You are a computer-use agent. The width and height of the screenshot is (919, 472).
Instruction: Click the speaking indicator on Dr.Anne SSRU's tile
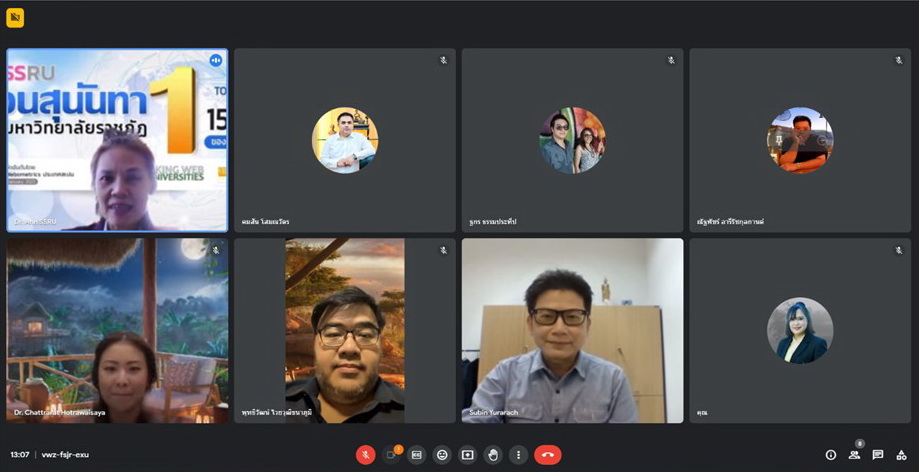click(x=215, y=61)
